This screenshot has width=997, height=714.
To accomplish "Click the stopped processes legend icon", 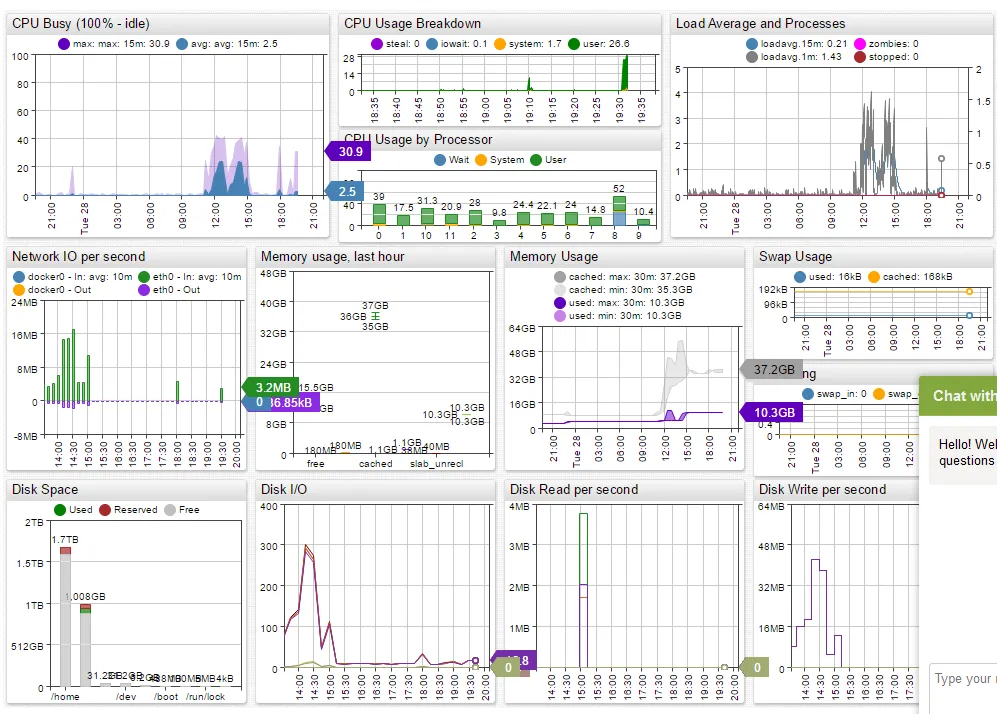I will [x=860, y=57].
